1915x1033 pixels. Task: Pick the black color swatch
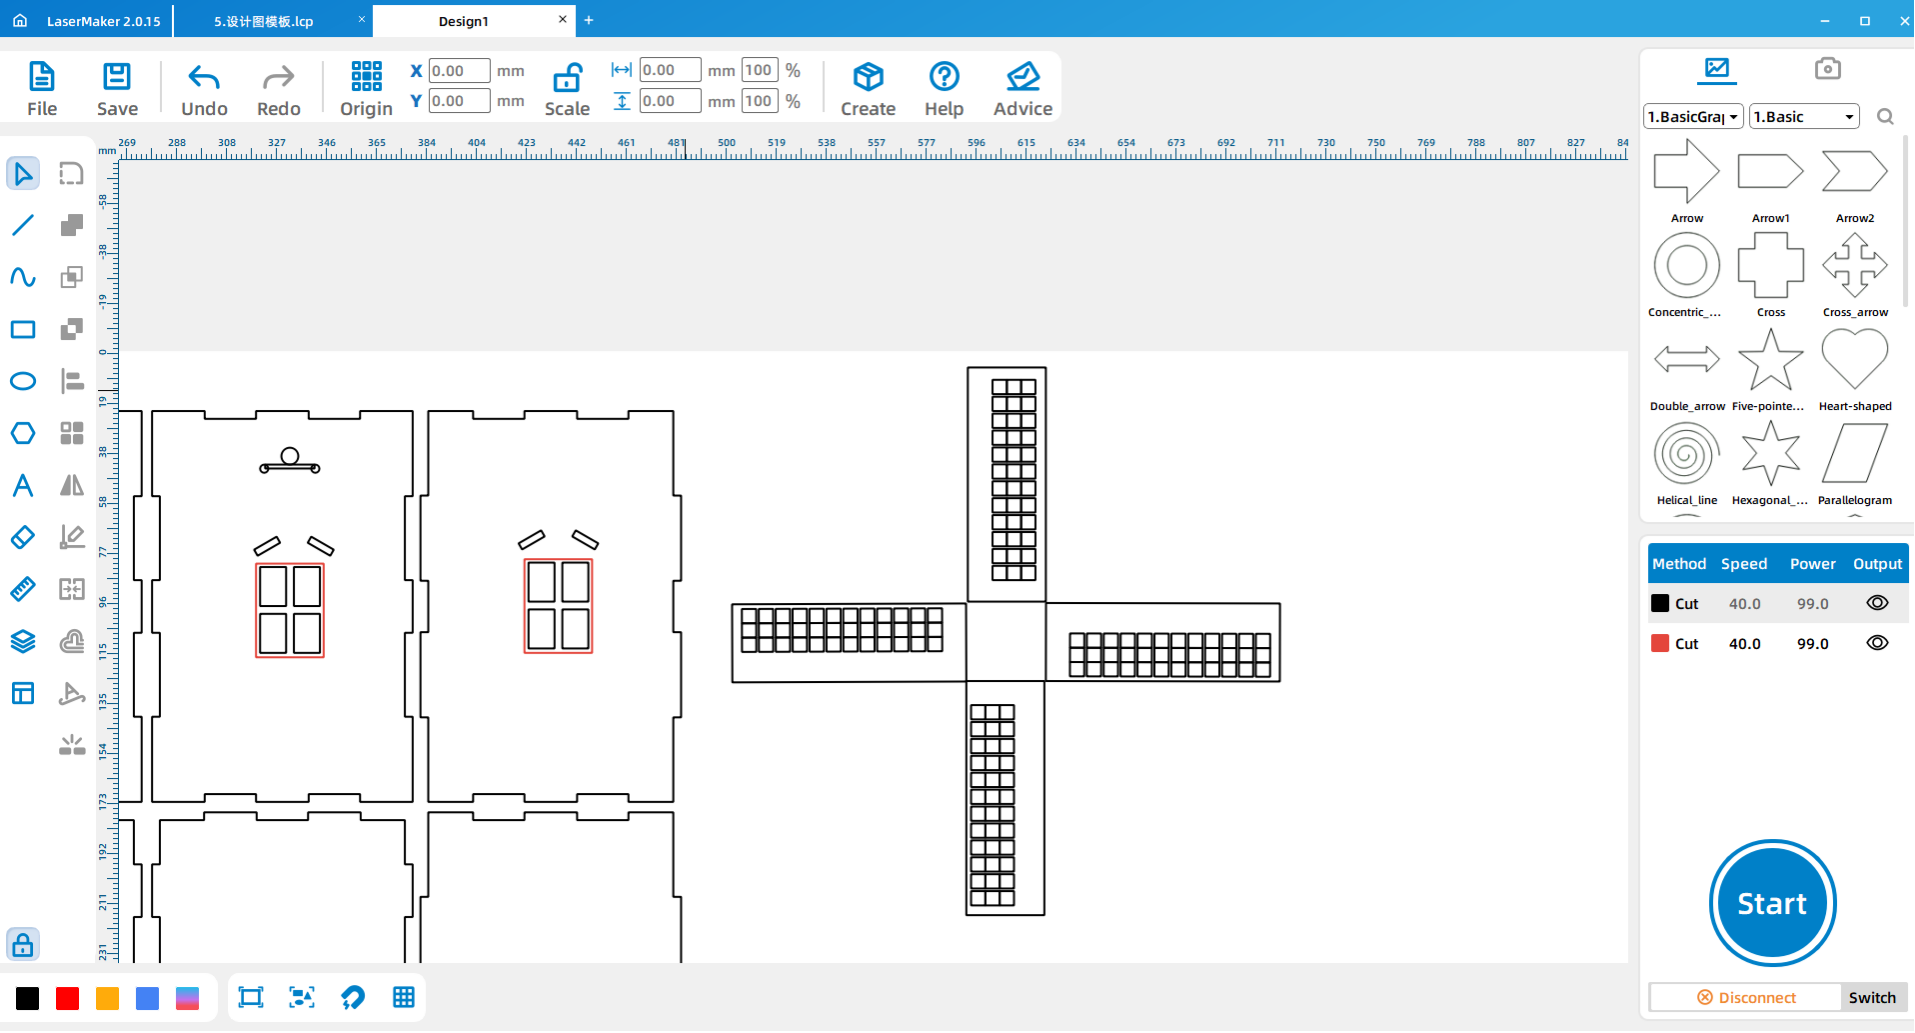click(28, 998)
